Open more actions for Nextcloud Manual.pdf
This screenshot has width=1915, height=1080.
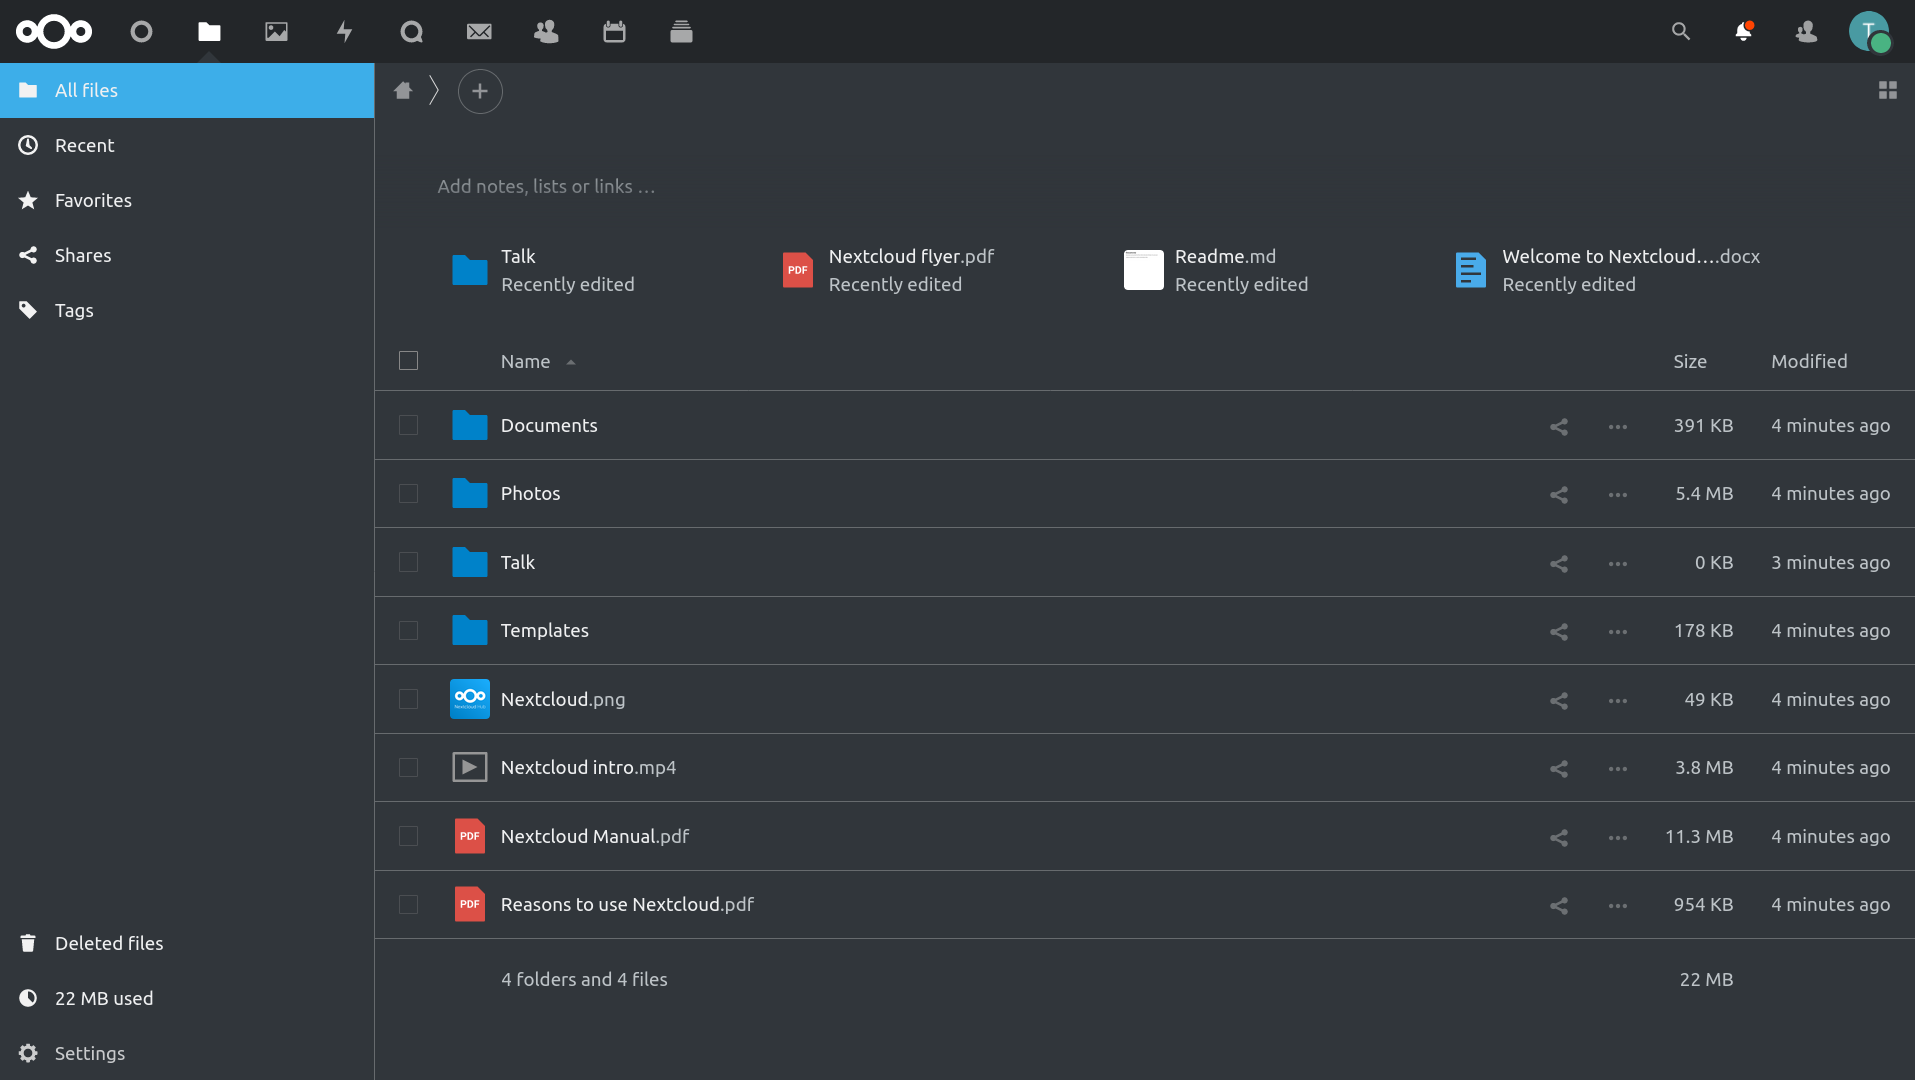pos(1617,837)
